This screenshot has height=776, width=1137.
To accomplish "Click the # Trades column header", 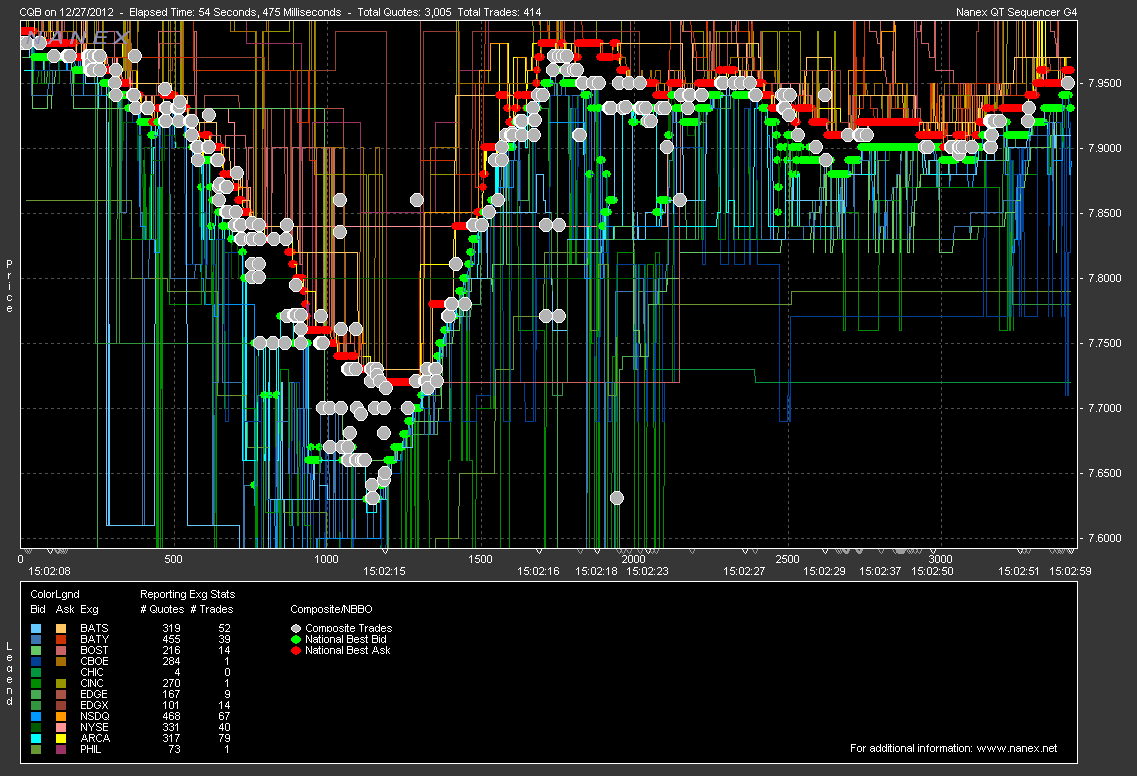I will click(x=212, y=609).
